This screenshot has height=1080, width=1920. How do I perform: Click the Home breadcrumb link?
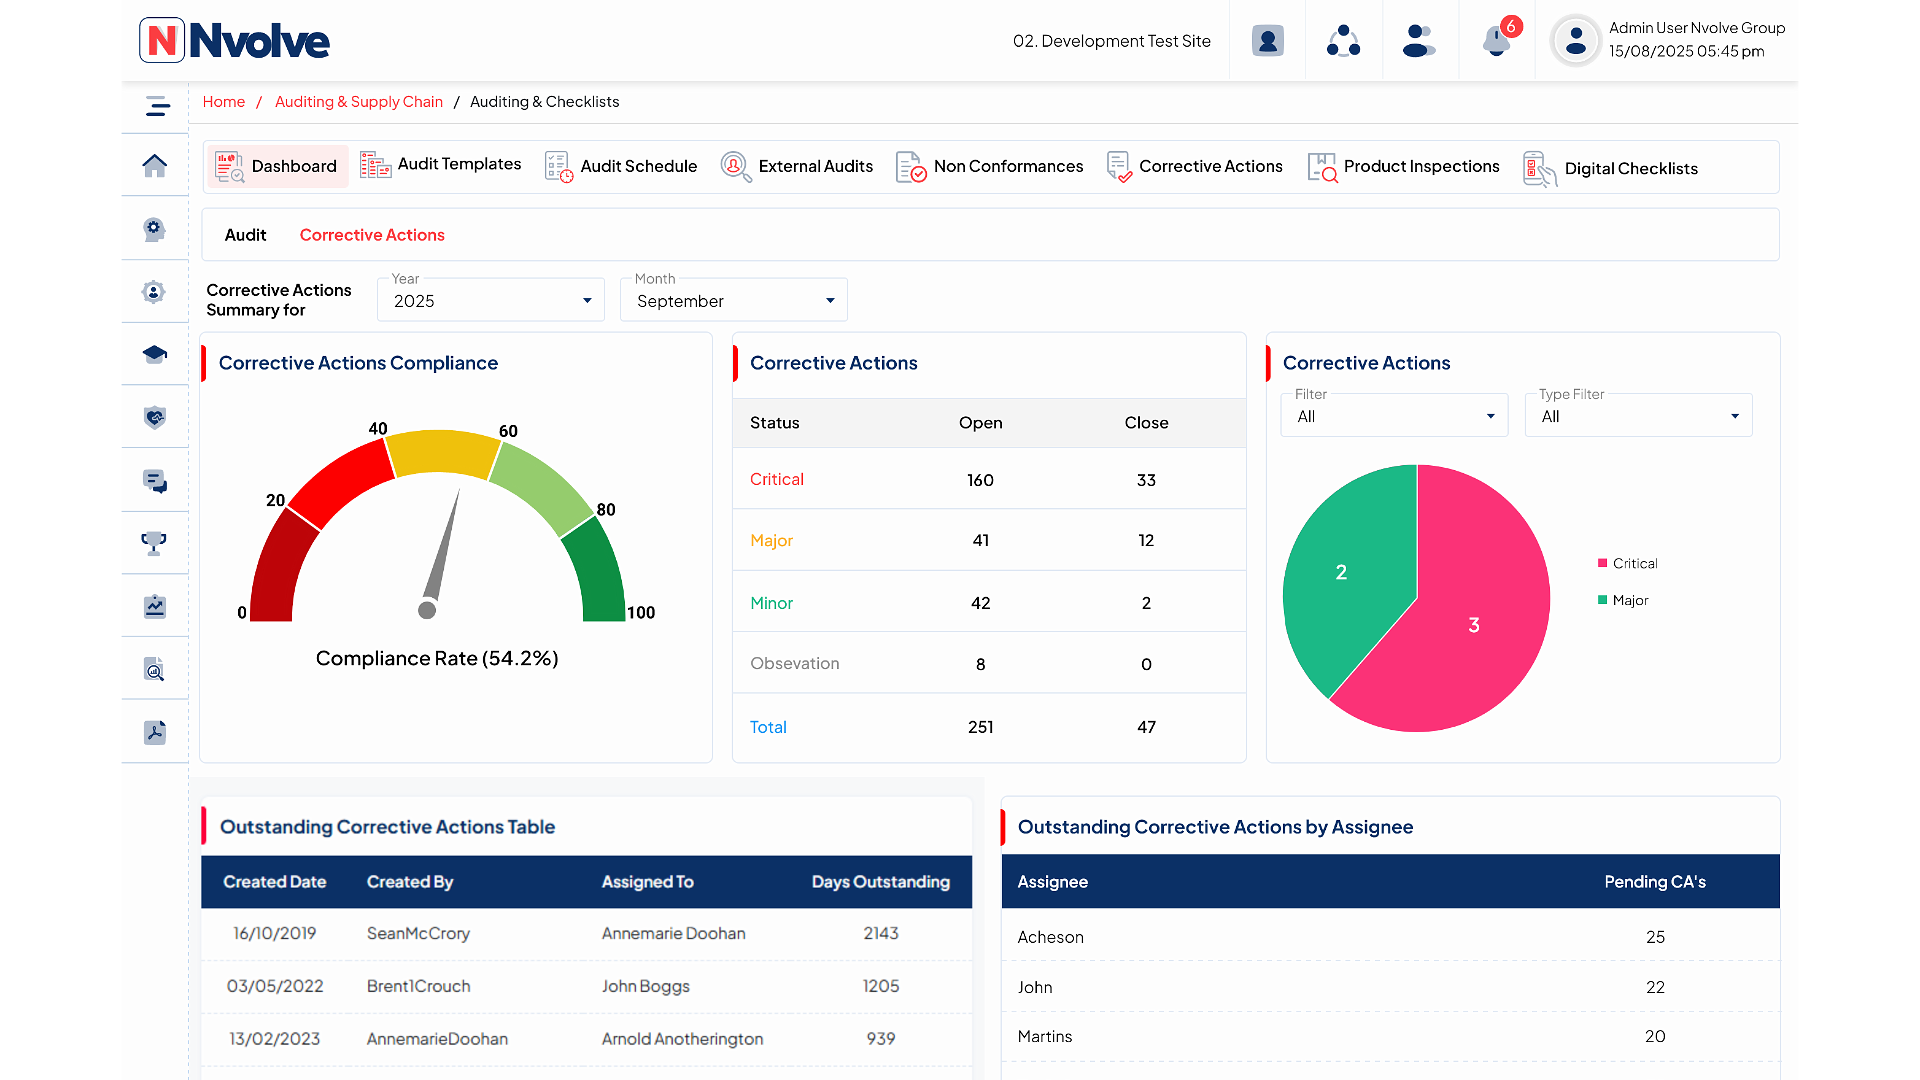click(x=223, y=101)
